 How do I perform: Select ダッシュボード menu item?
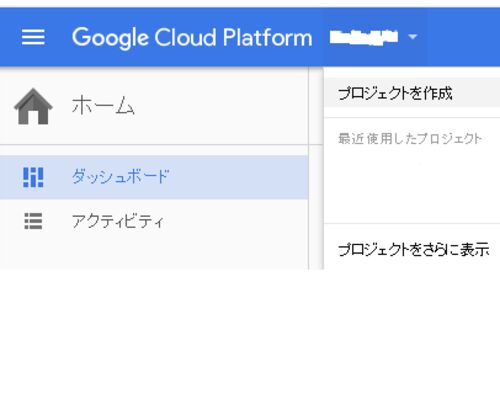[x=154, y=177]
